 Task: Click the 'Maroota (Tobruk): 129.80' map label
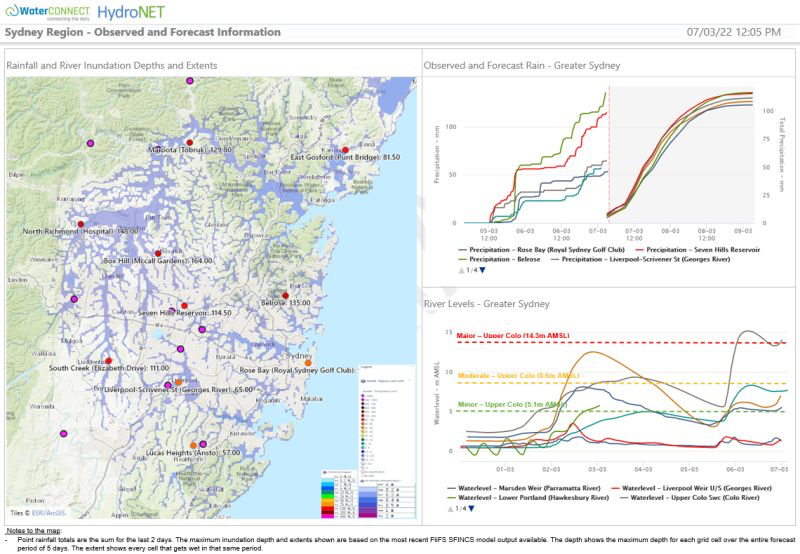pos(190,150)
